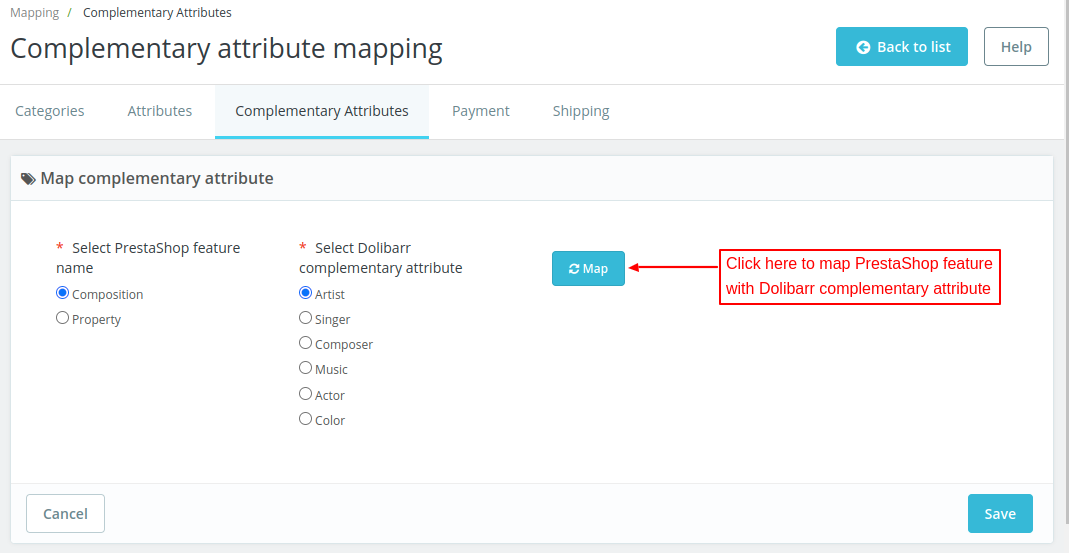Choose the Actor attribute radio button
1069x553 pixels.
coord(305,393)
